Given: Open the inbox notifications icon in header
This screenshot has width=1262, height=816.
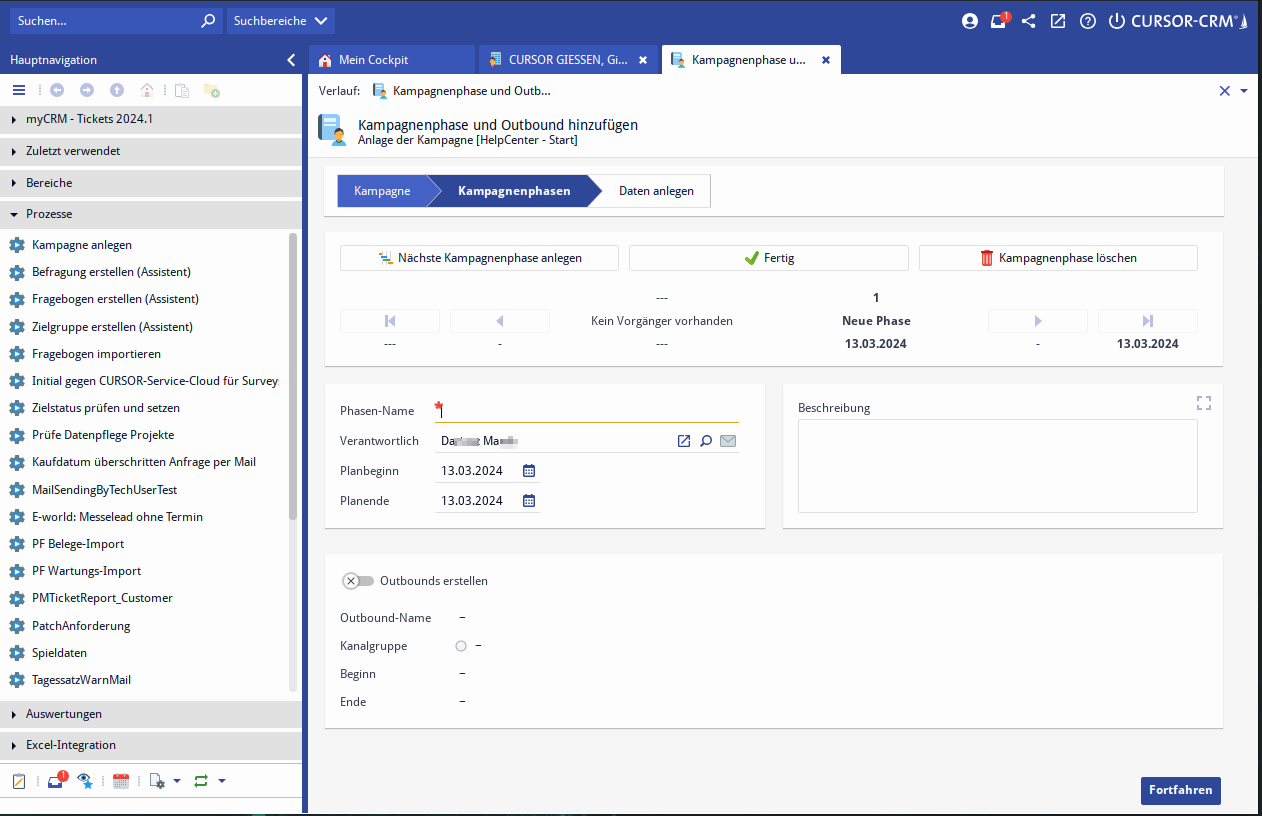Looking at the screenshot, I should (998, 21).
